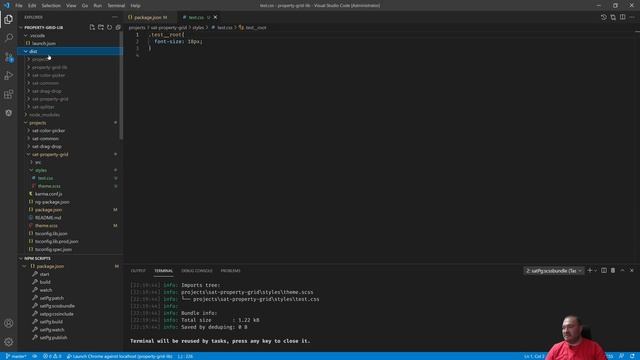The image size is (640, 360).
Task: Open Explorer views and more actions menu
Action: tap(115, 17)
